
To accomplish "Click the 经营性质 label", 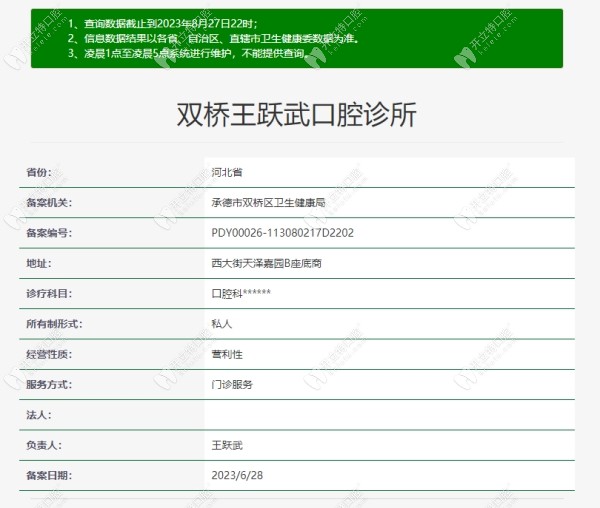I will (x=49, y=354).
